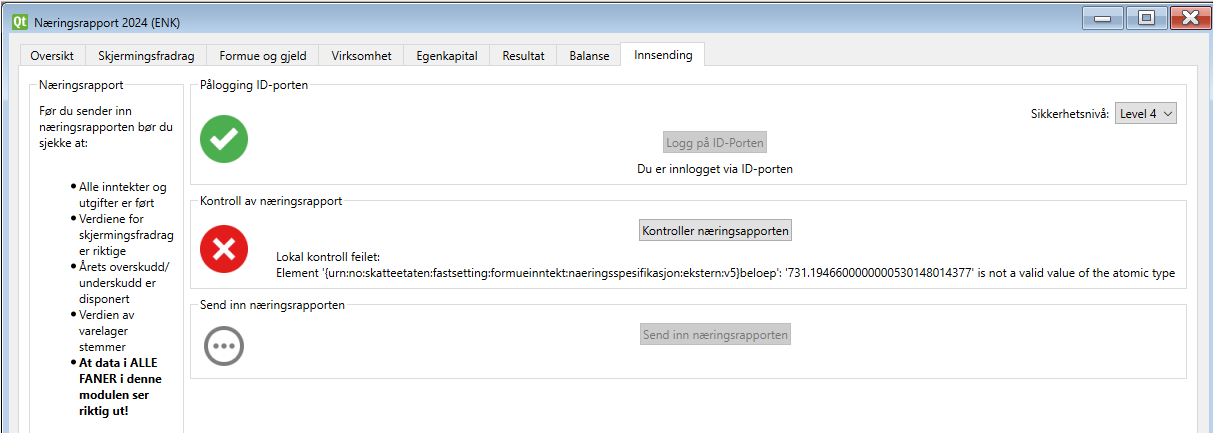Screen dimensions: 1213x433
Task: Select the Innsending tab
Action: (x=663, y=55)
